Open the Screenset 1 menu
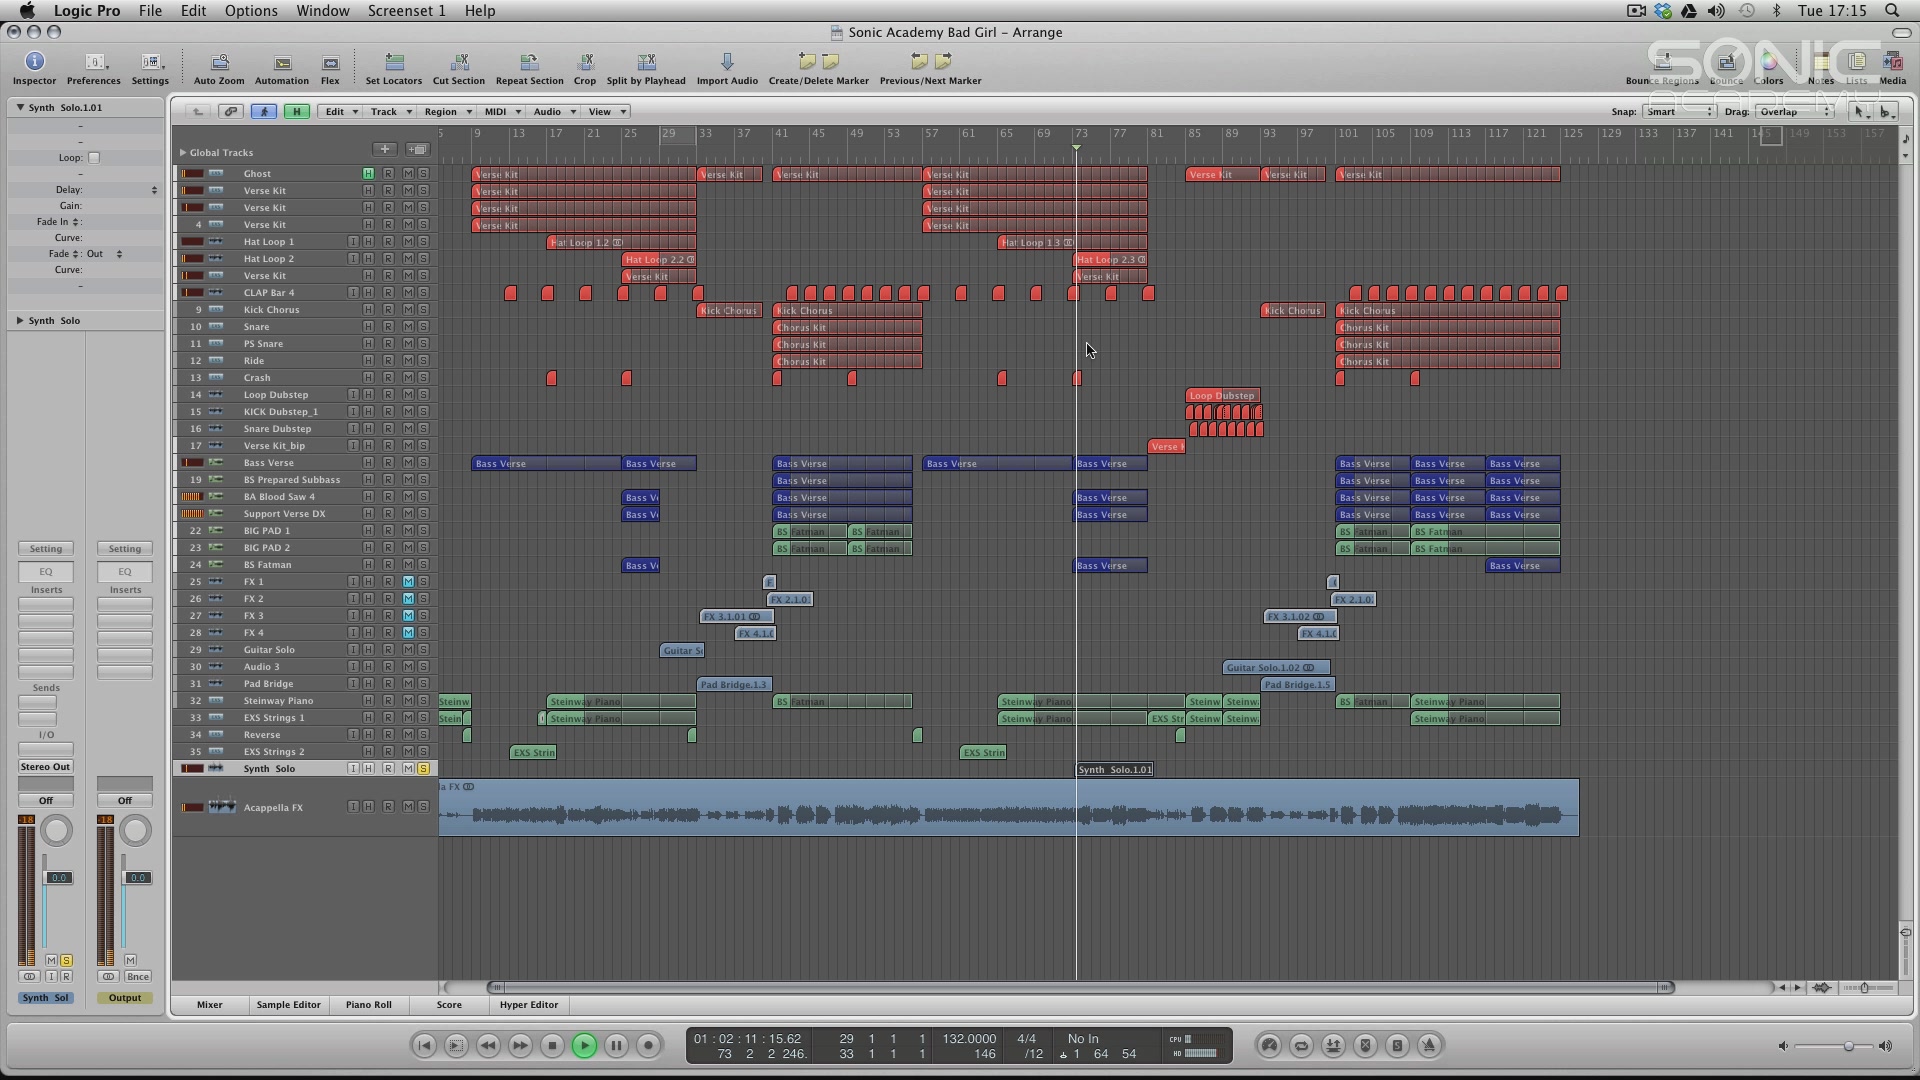The width and height of the screenshot is (1920, 1080). pyautogui.click(x=406, y=11)
